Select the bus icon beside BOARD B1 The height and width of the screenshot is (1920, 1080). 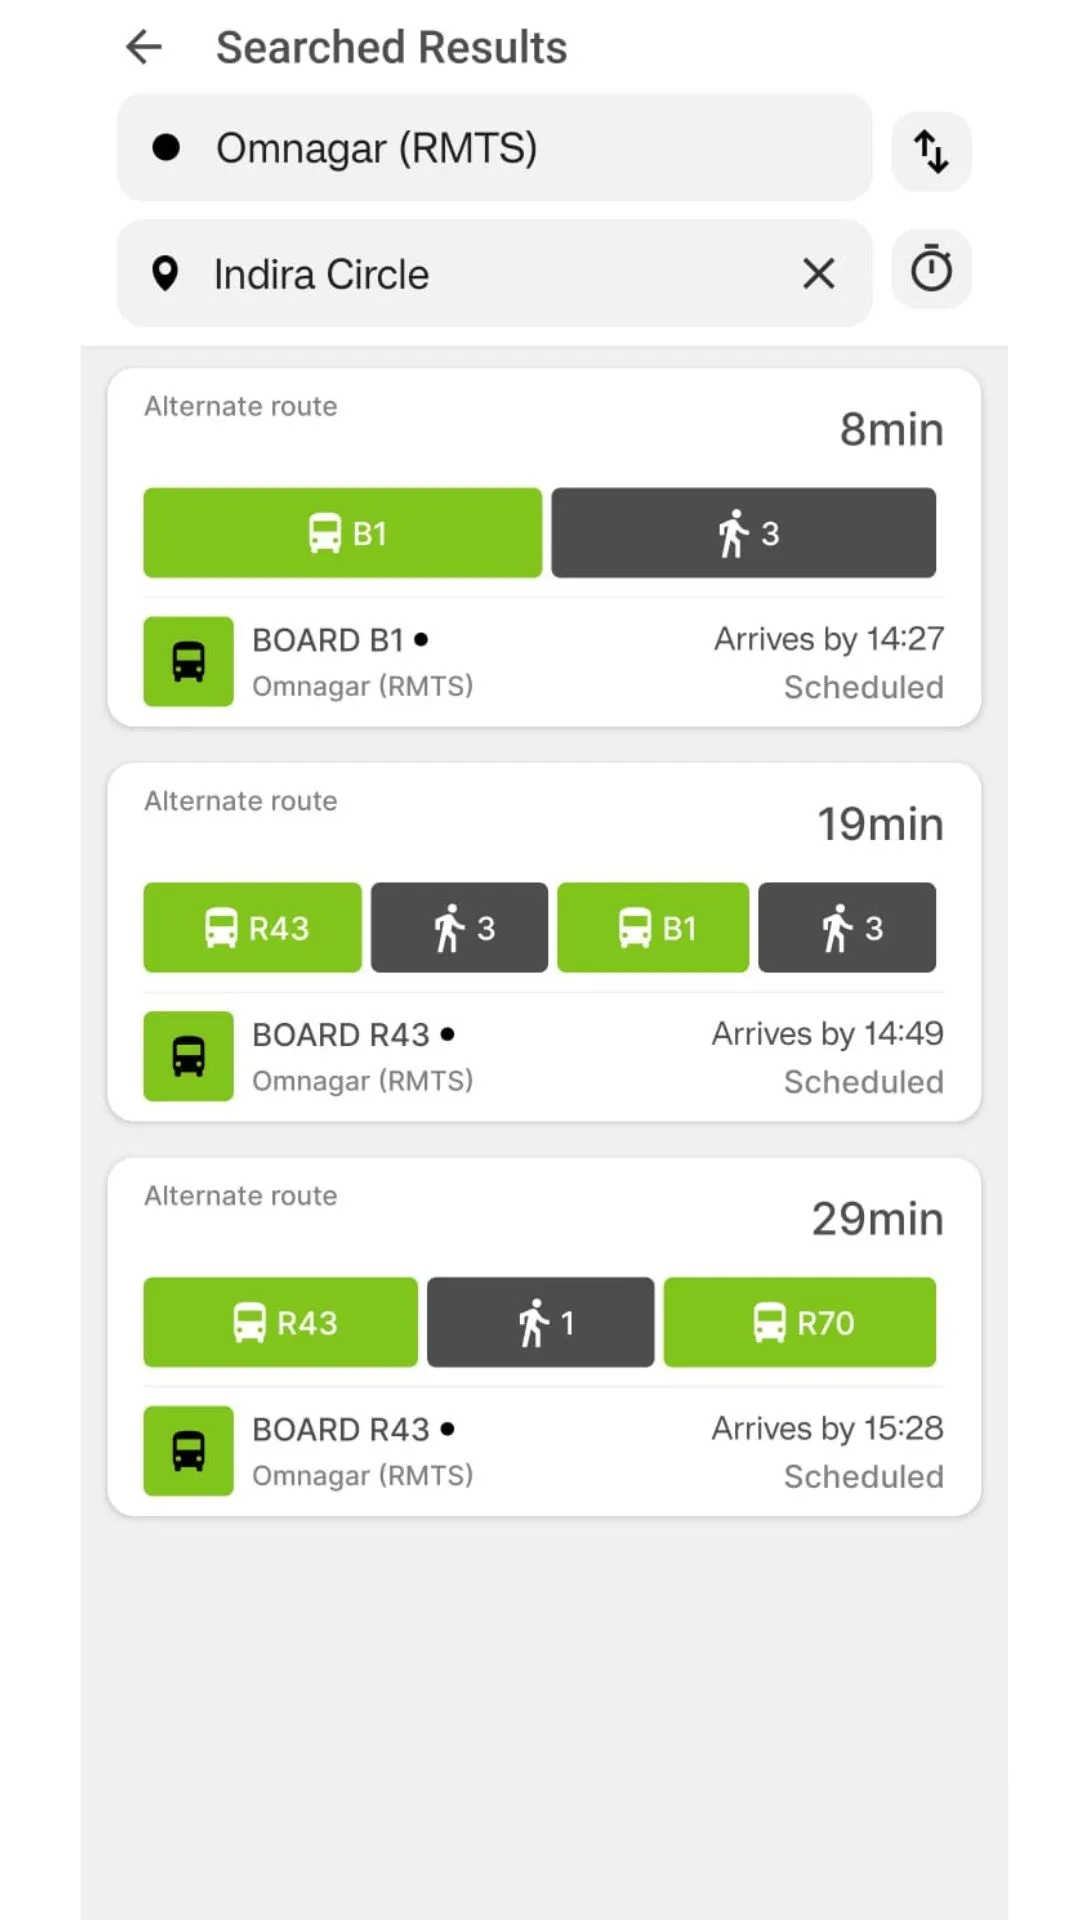pyautogui.click(x=188, y=662)
